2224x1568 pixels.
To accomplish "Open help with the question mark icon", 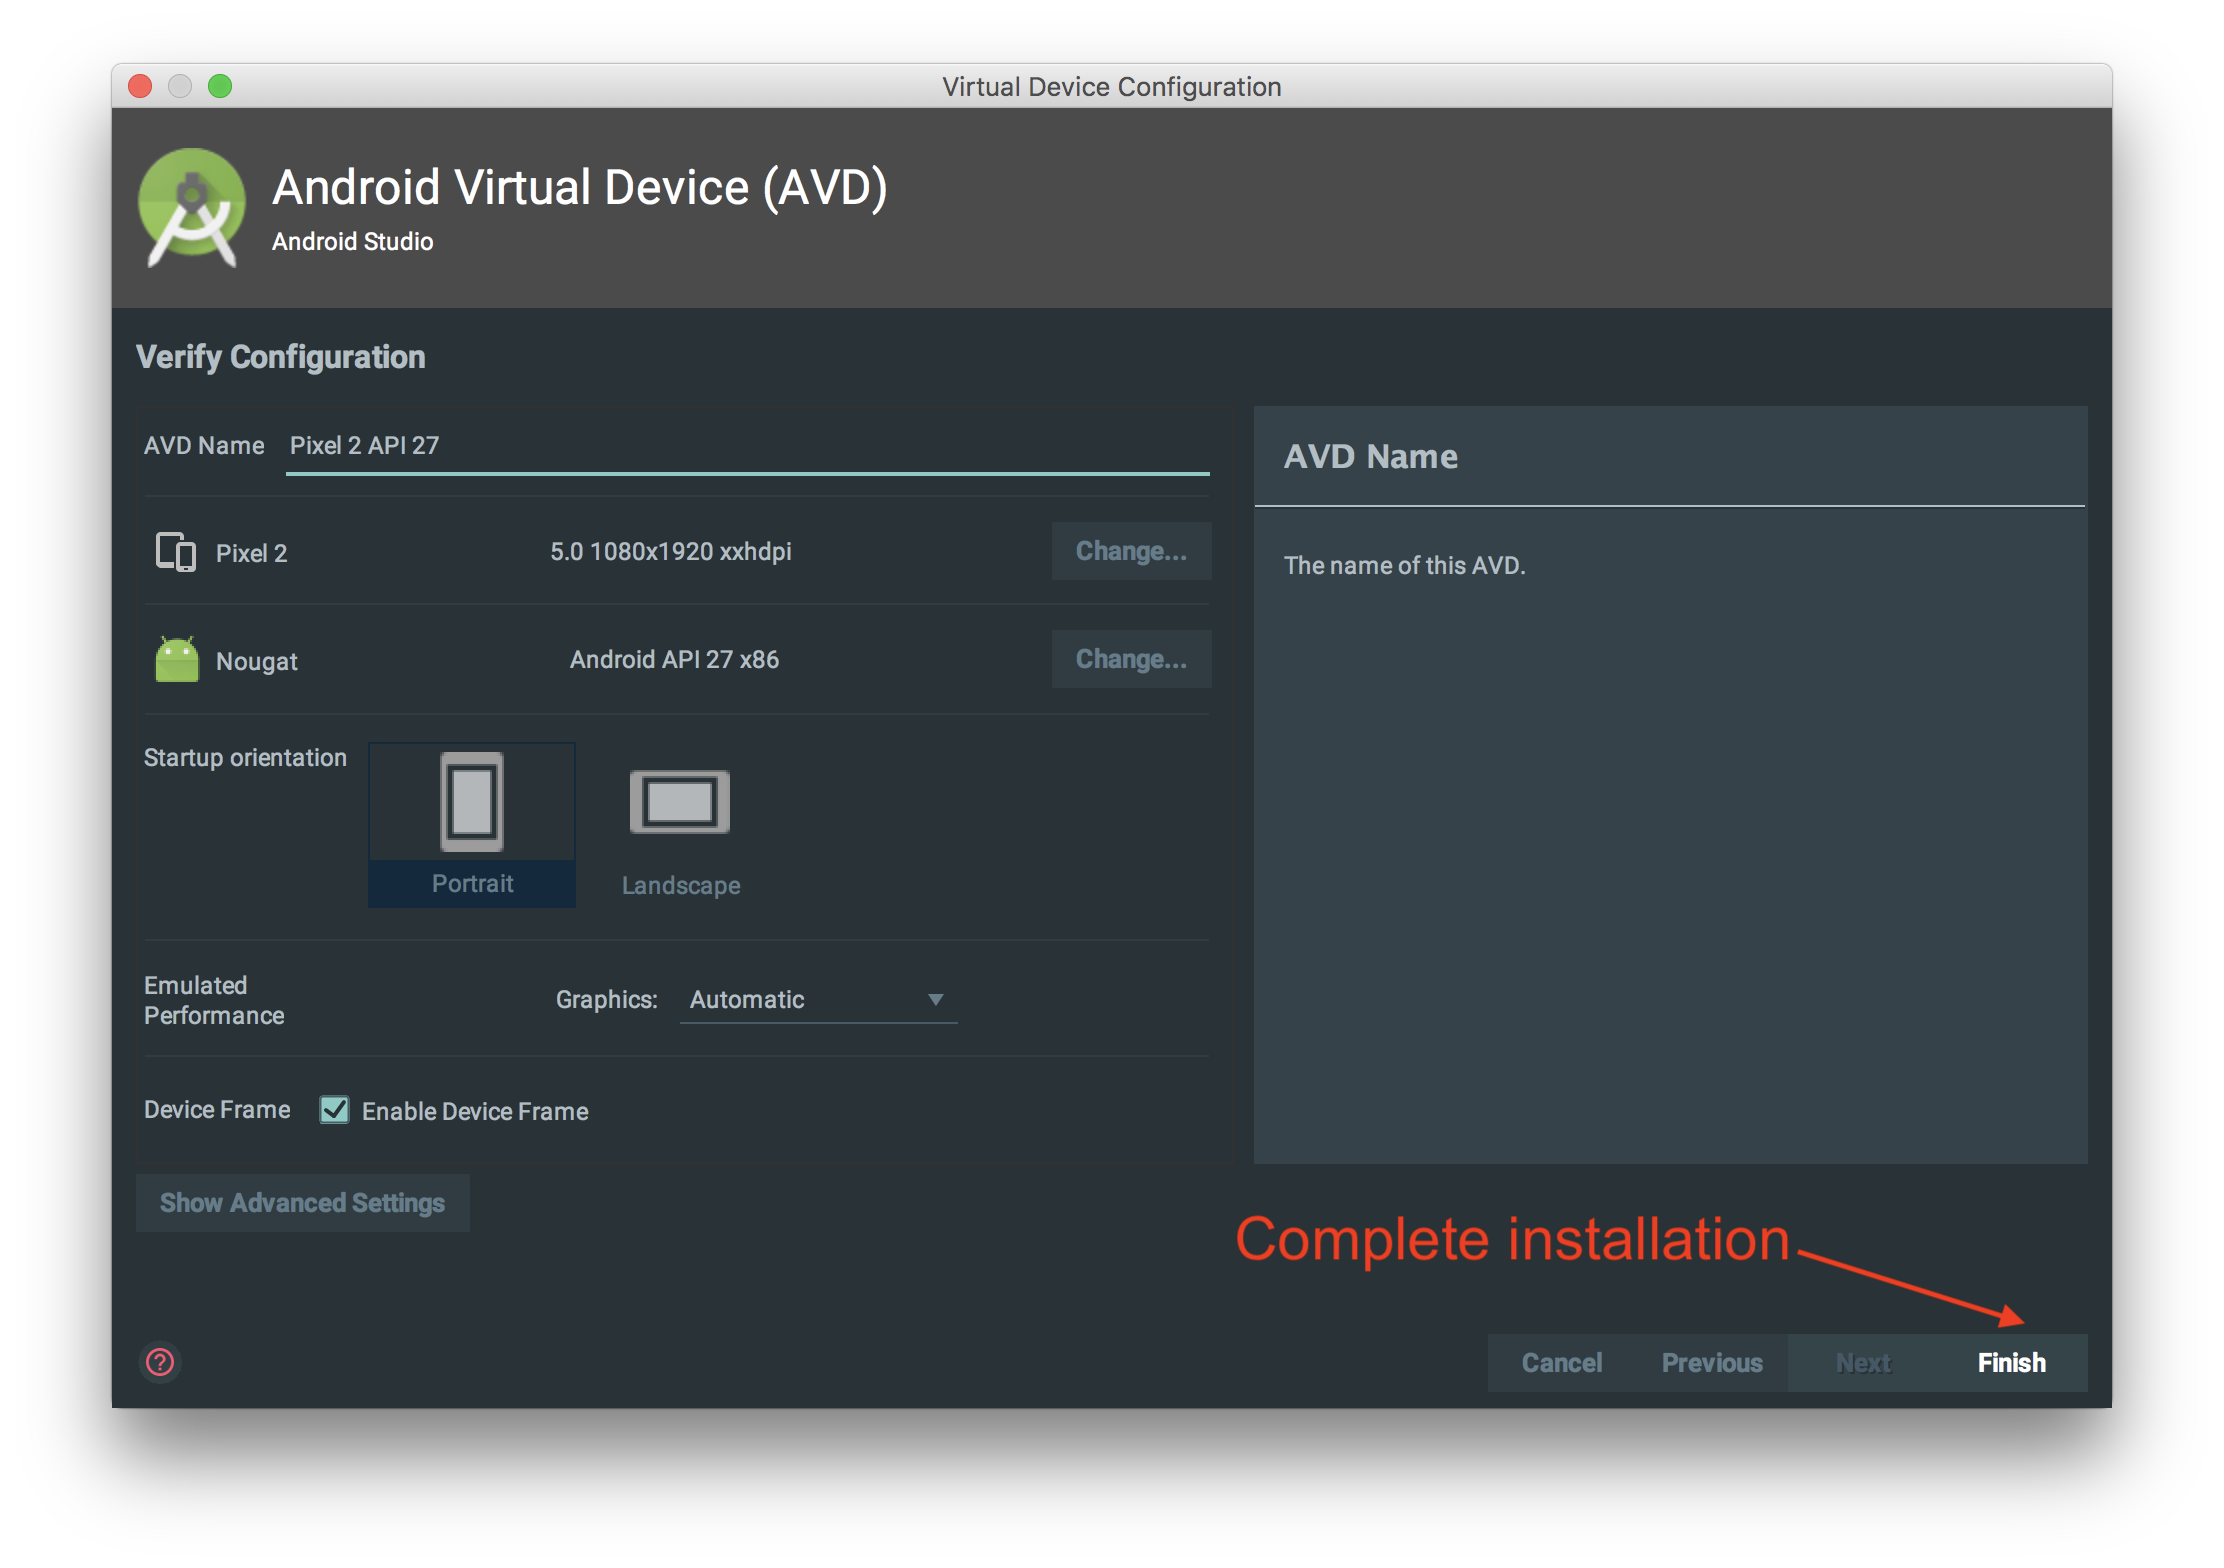I will tap(160, 1362).
